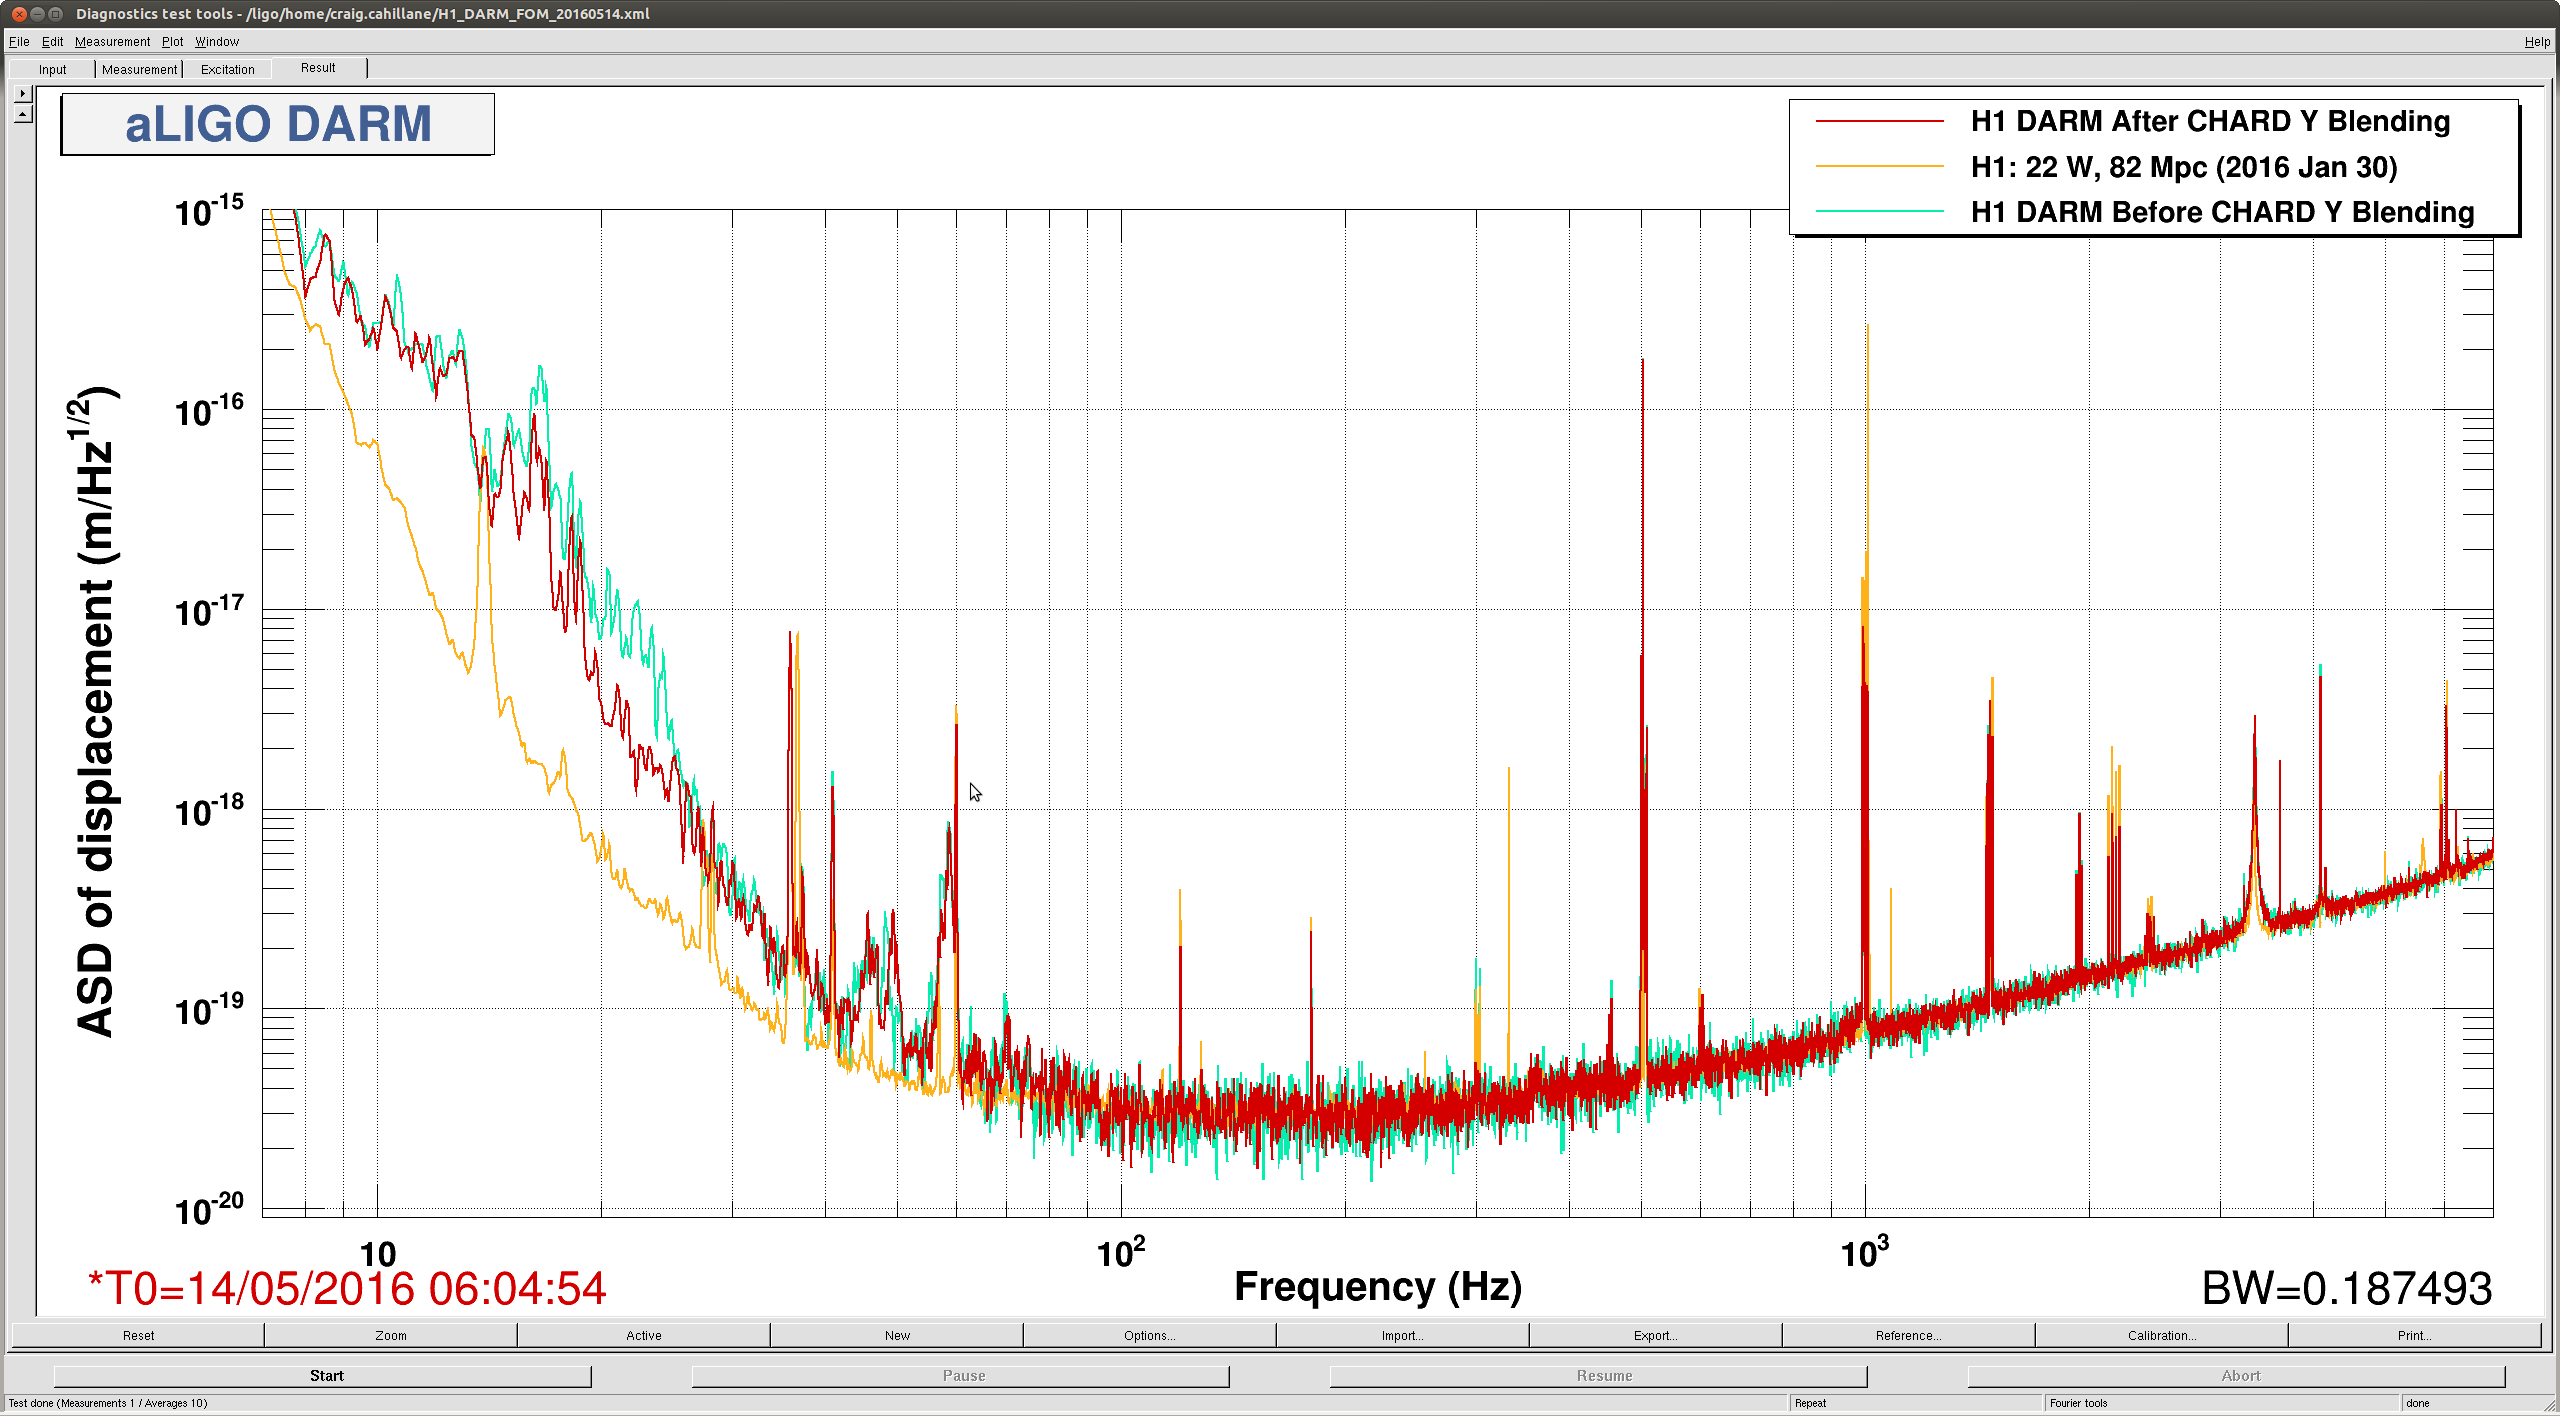Click the small up arrow panel toggle

[x=23, y=113]
